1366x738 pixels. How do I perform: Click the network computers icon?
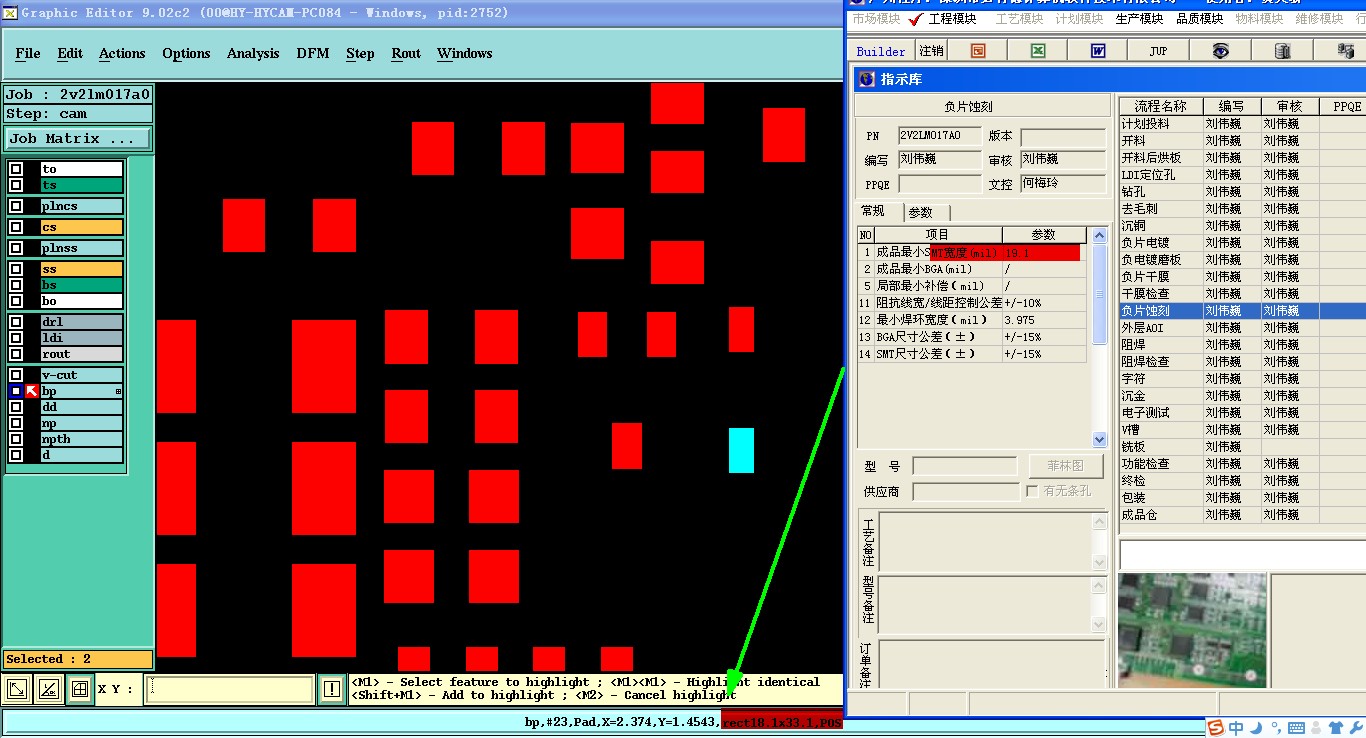(1346, 51)
